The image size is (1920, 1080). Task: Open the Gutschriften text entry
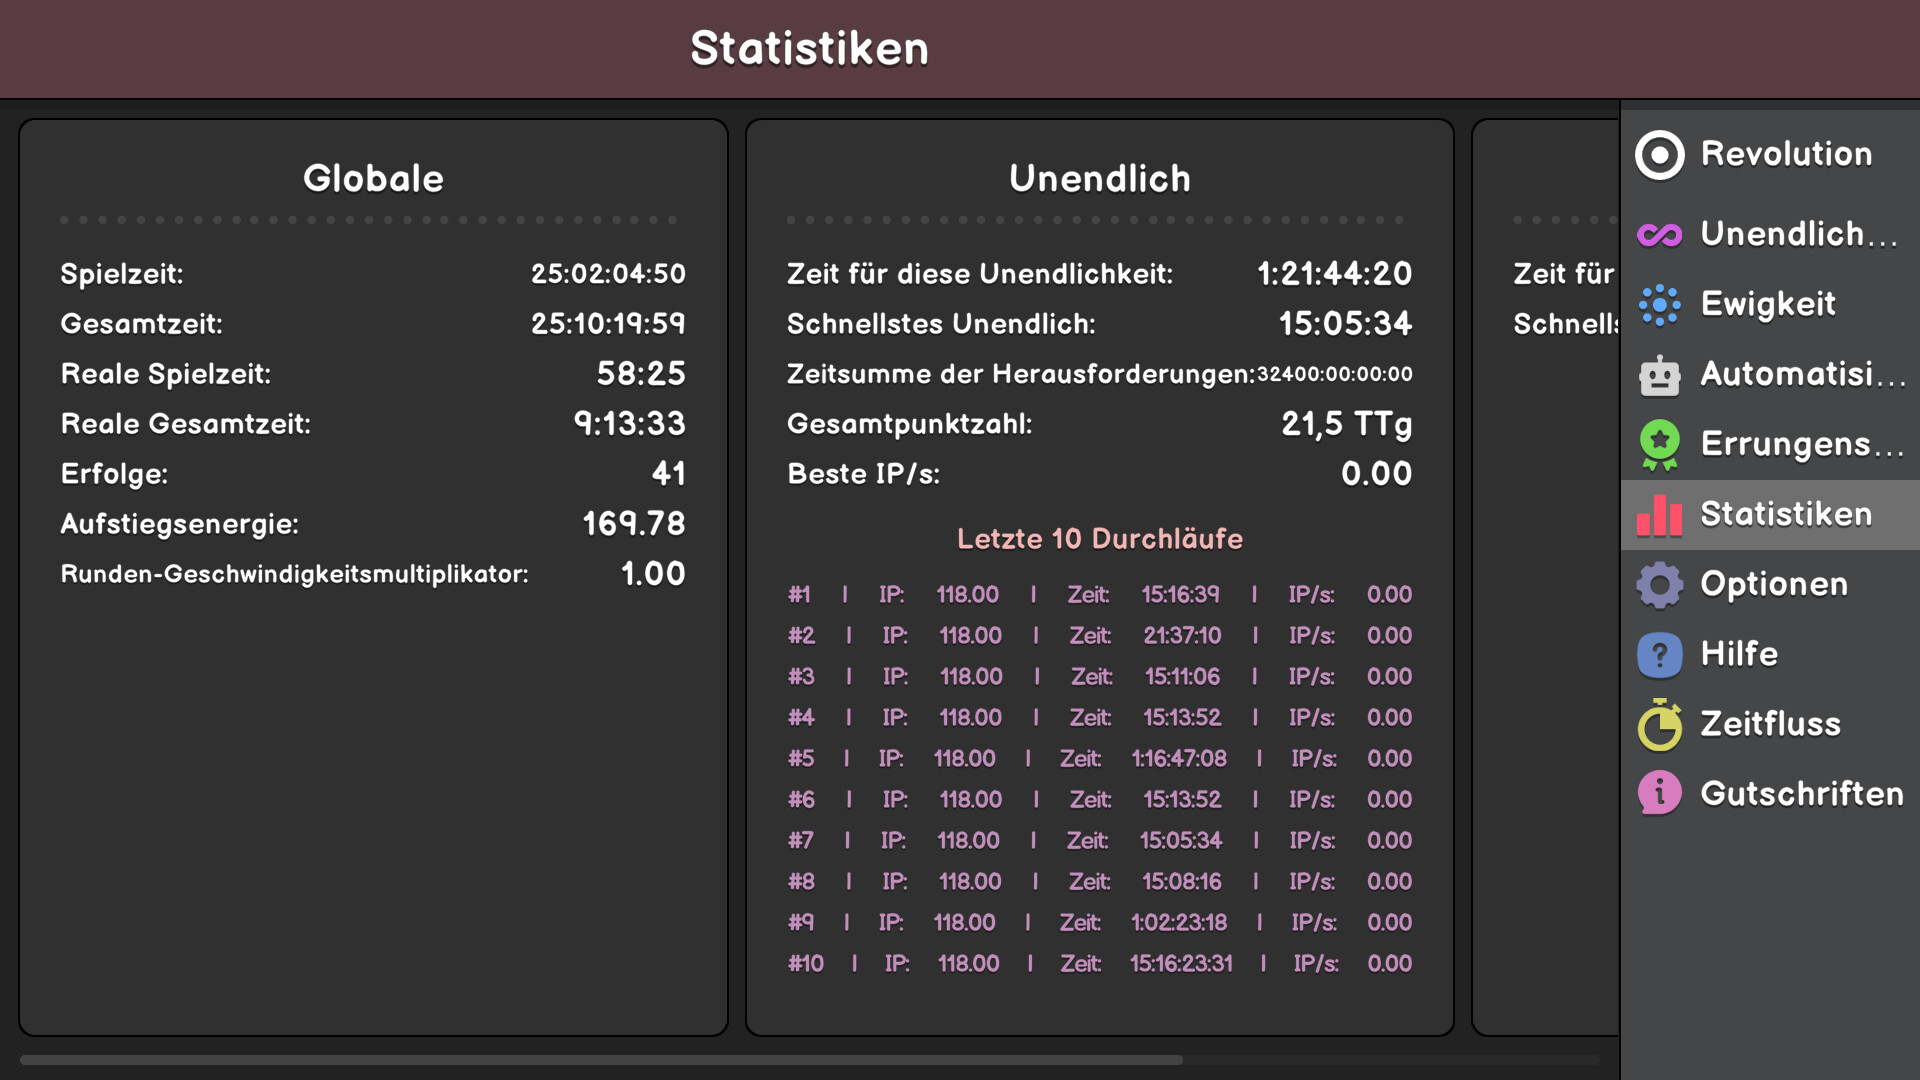coord(1802,794)
